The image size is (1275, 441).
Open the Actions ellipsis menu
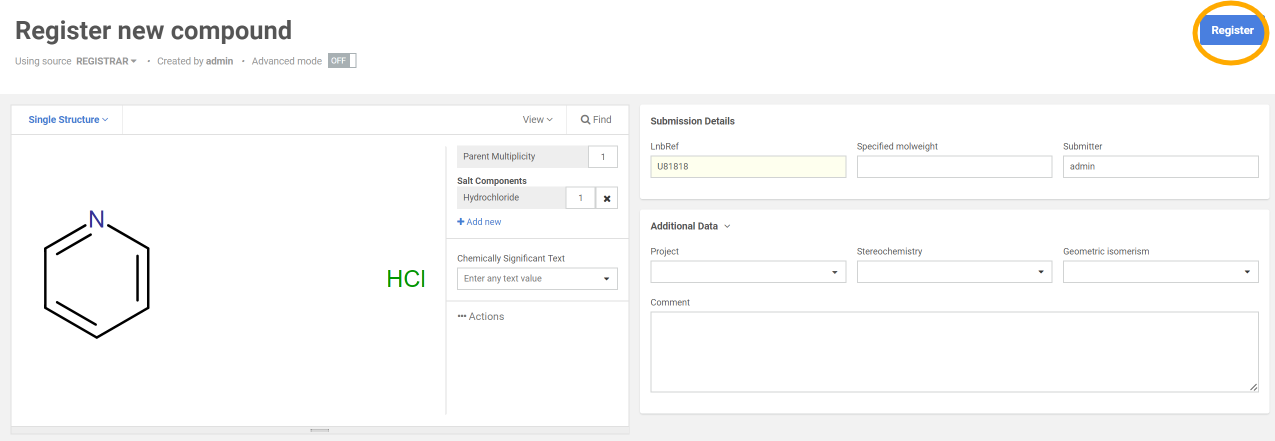(481, 317)
